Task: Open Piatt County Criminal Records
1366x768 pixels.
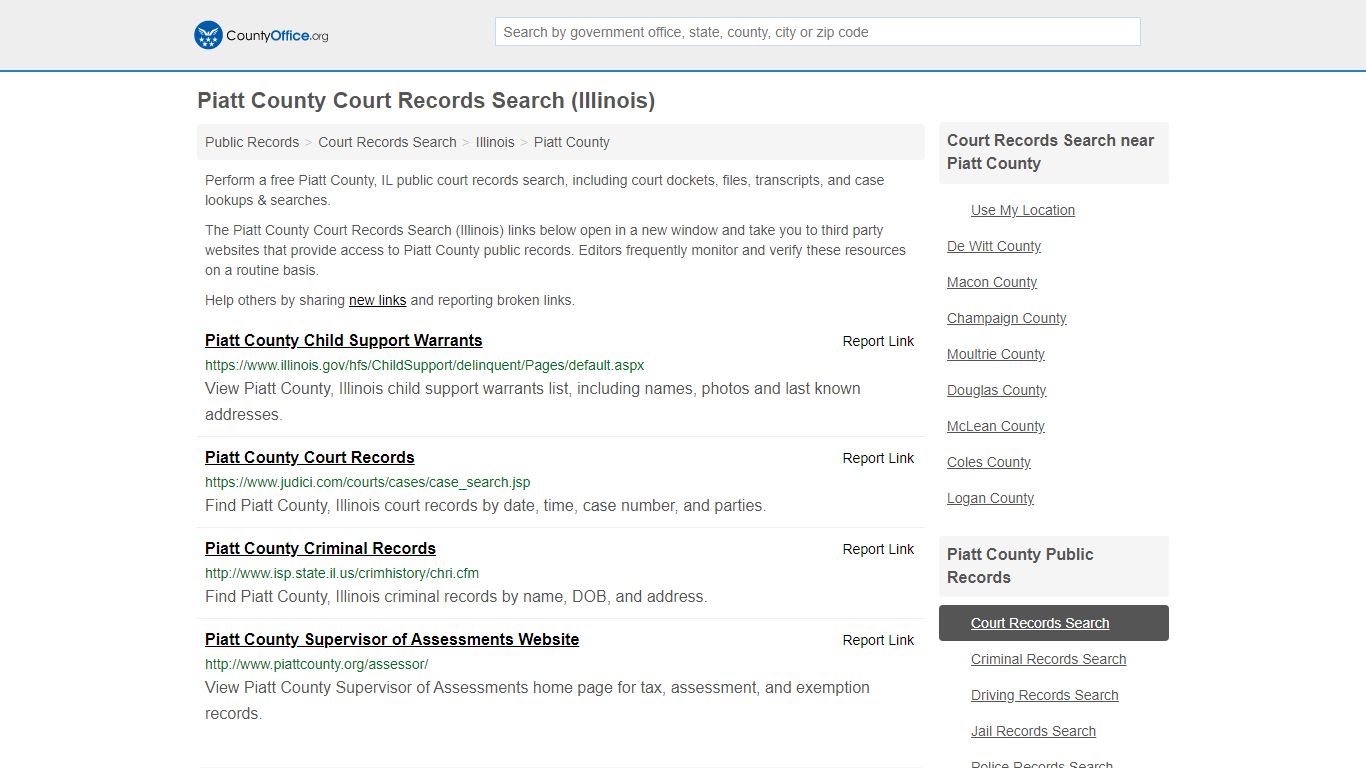Action: [320, 548]
